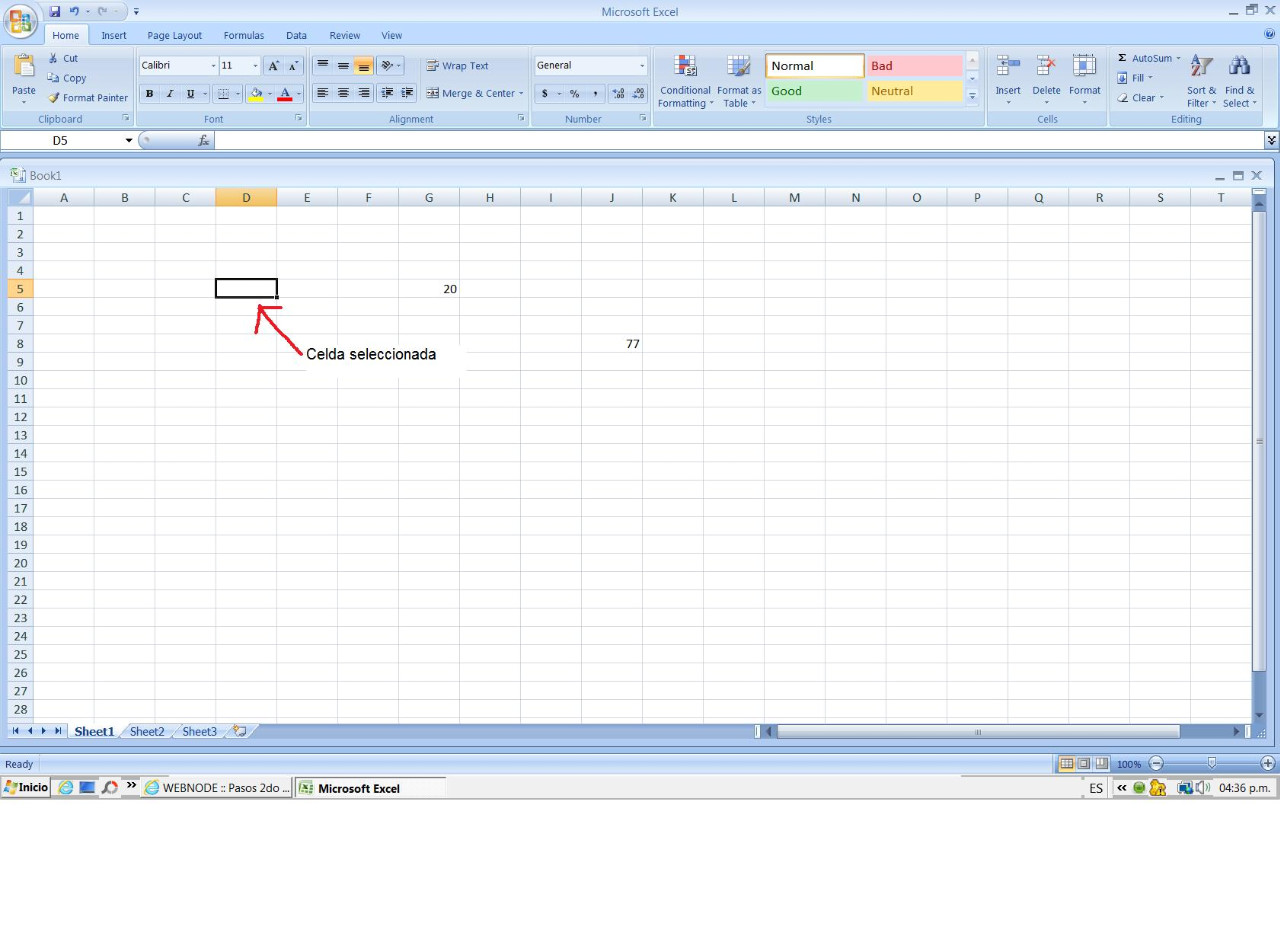
Task: Click the Format Painter icon
Action: tap(54, 98)
